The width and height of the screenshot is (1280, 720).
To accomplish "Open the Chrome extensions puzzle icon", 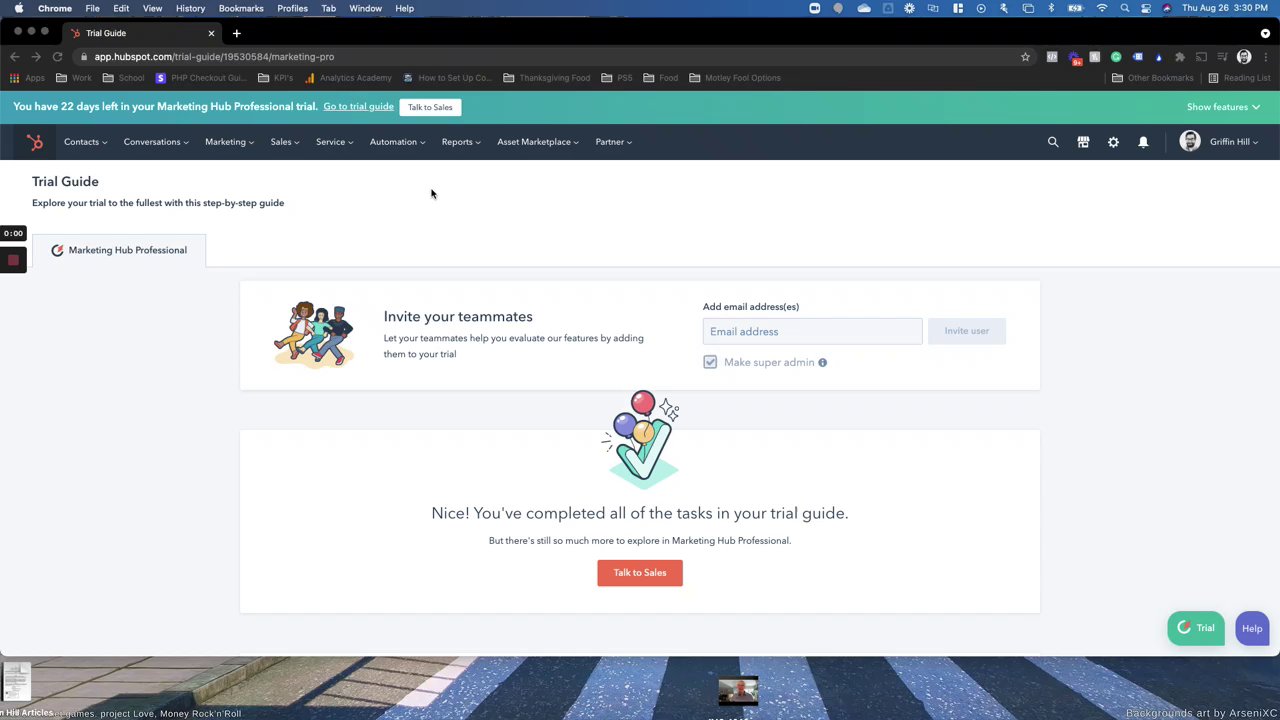I will pos(1180,57).
